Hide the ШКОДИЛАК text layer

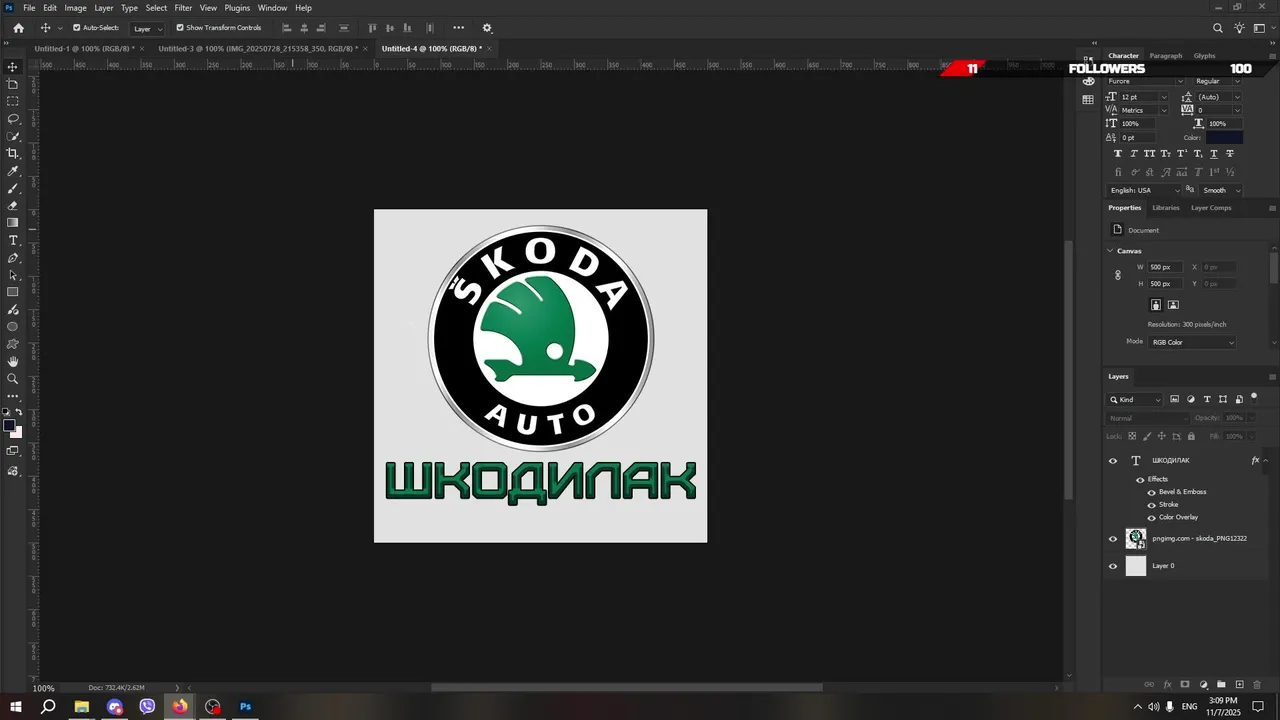tap(1113, 461)
